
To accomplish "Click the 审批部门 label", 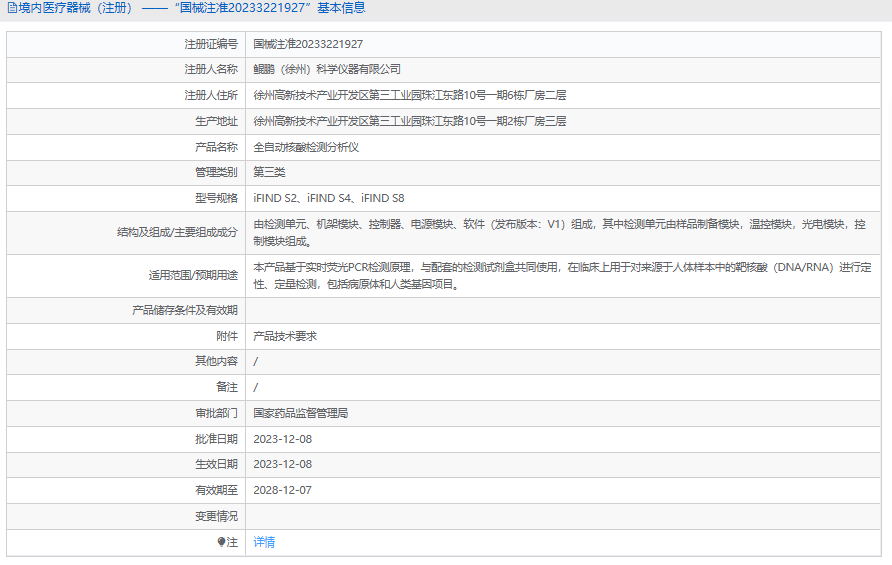I will tap(216, 414).
